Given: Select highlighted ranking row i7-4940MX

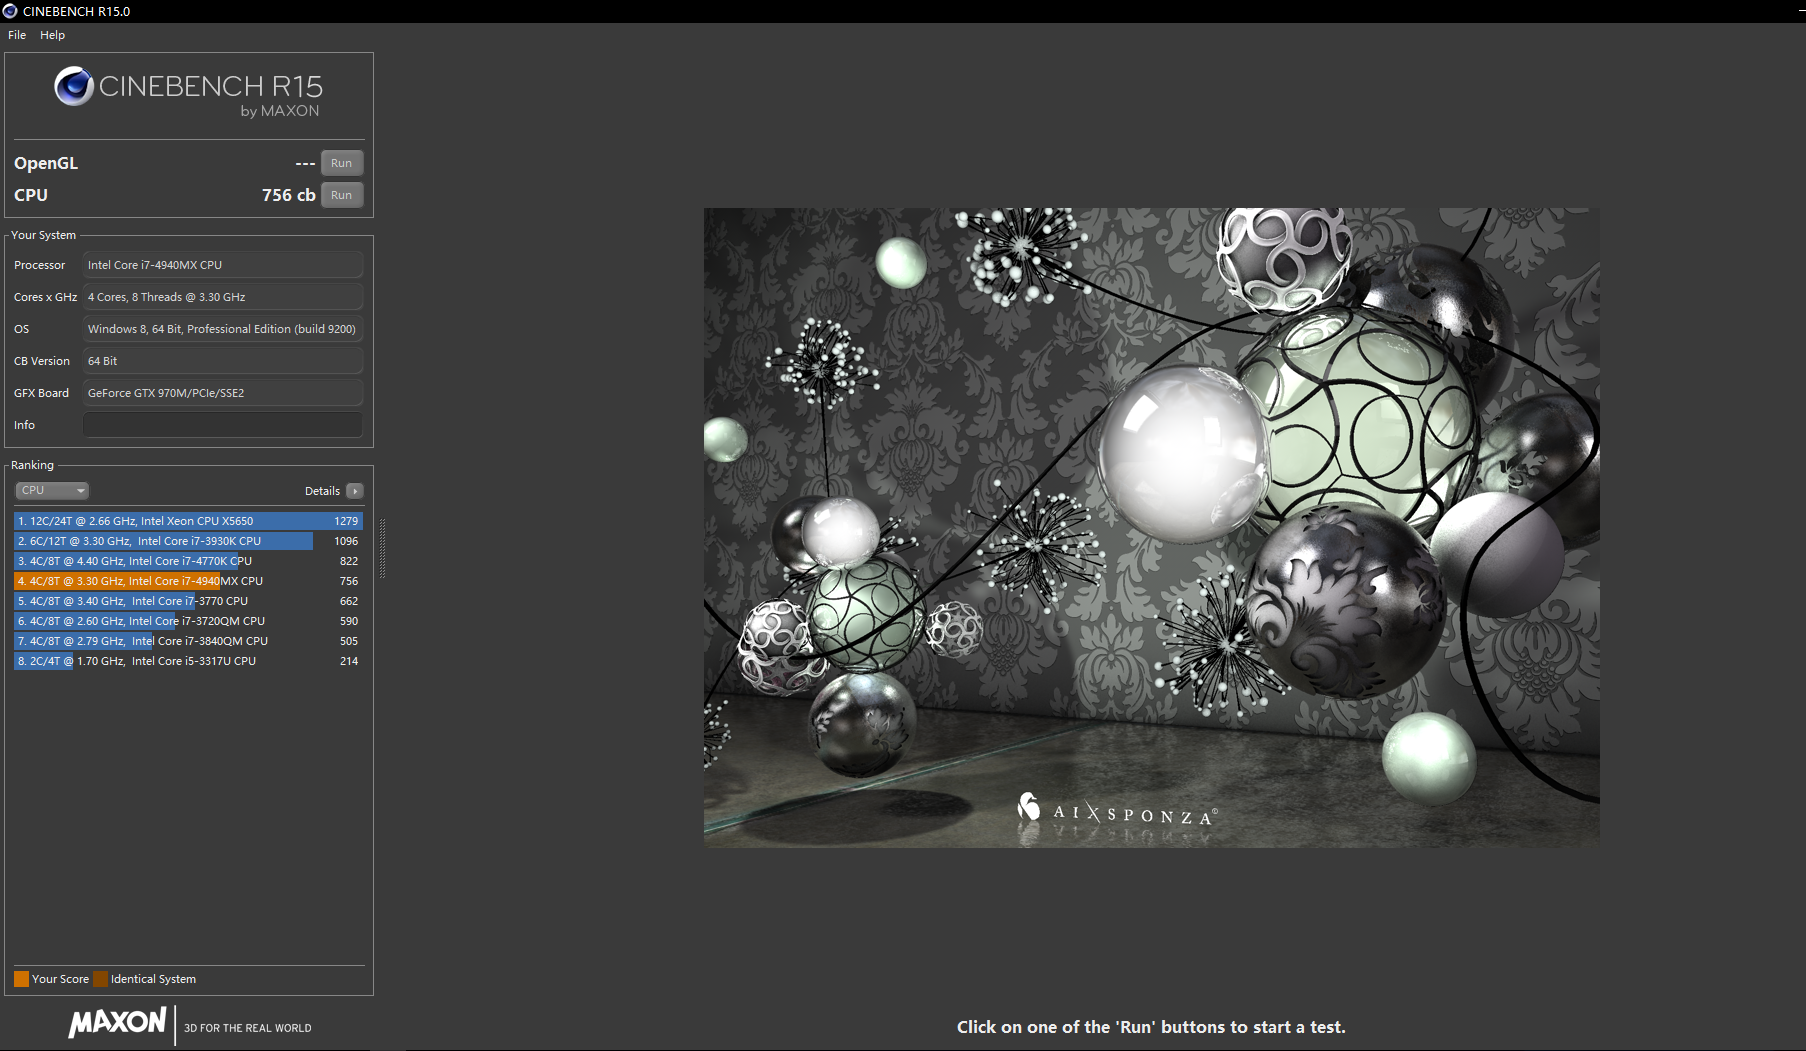Looking at the screenshot, I should (x=188, y=581).
